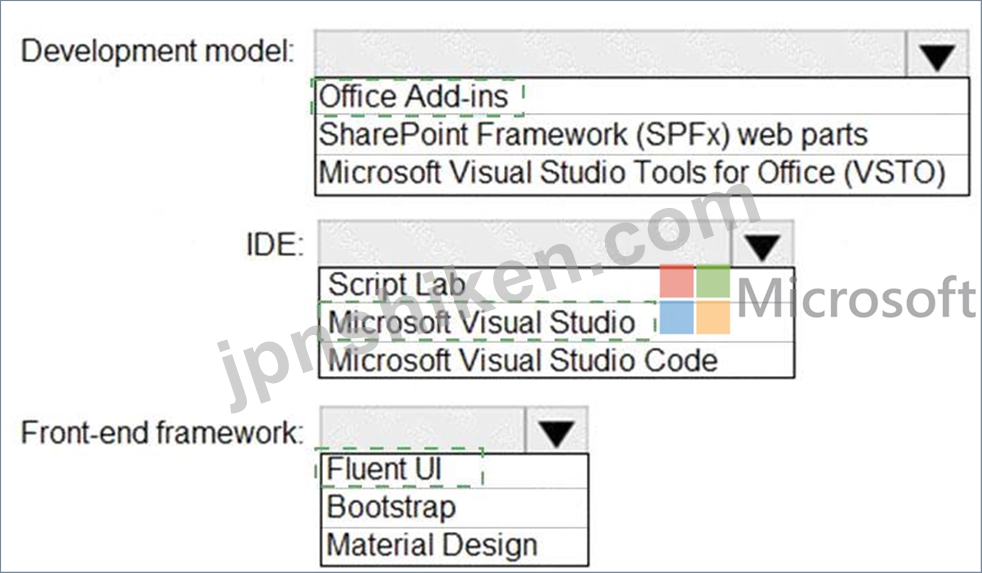The image size is (982, 573).
Task: Pick Microsoft Visual Studio Code option
Action: coord(556,360)
